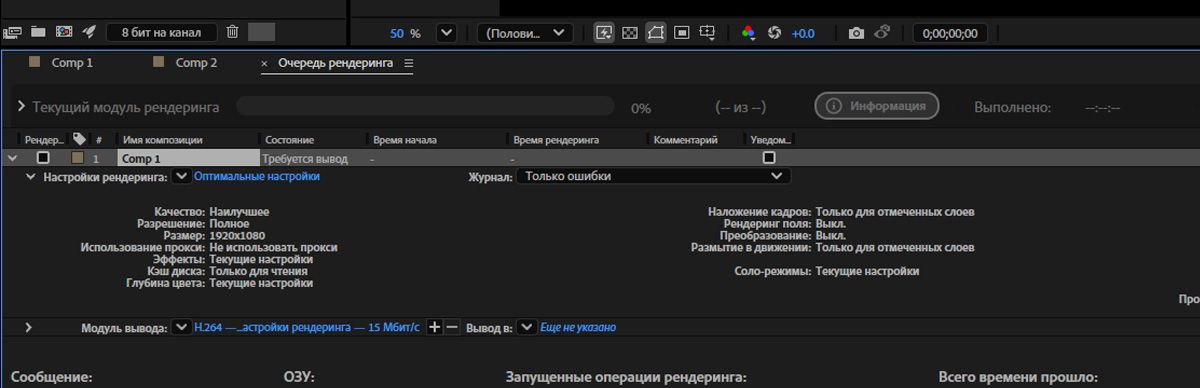This screenshot has height=388, width=1200.
Task: Collapse the Comp 1 render item
Action: pos(12,158)
